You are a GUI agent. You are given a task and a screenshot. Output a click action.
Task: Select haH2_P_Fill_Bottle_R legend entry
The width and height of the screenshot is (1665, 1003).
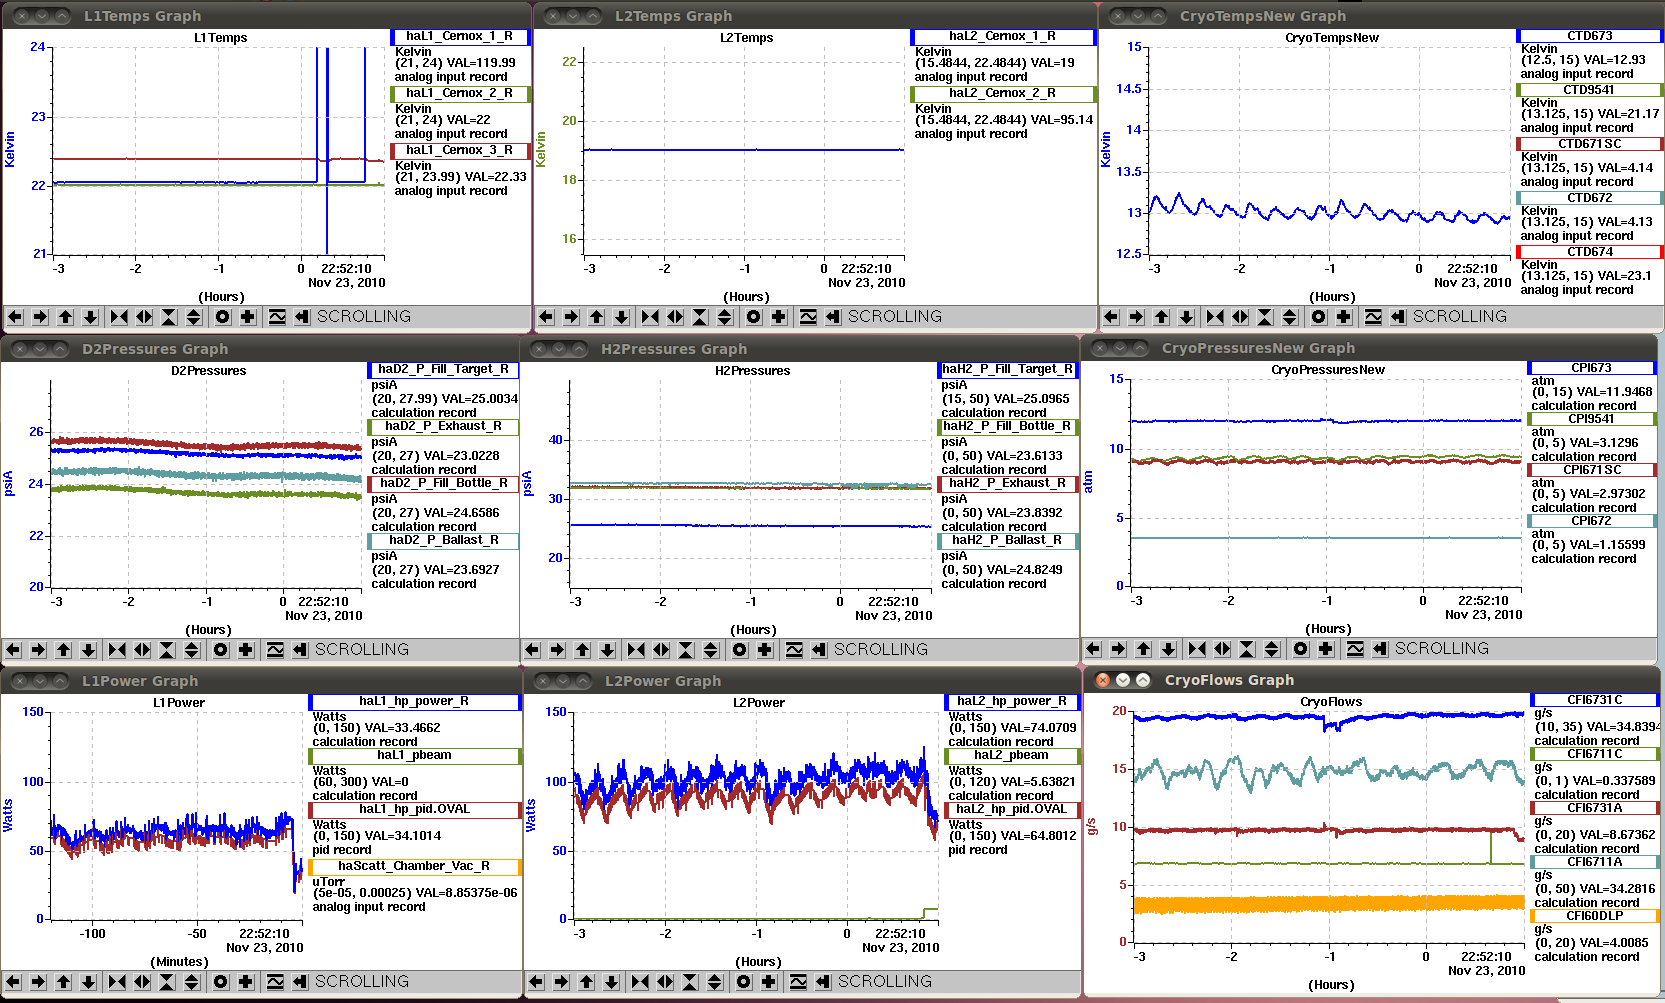1007,427
